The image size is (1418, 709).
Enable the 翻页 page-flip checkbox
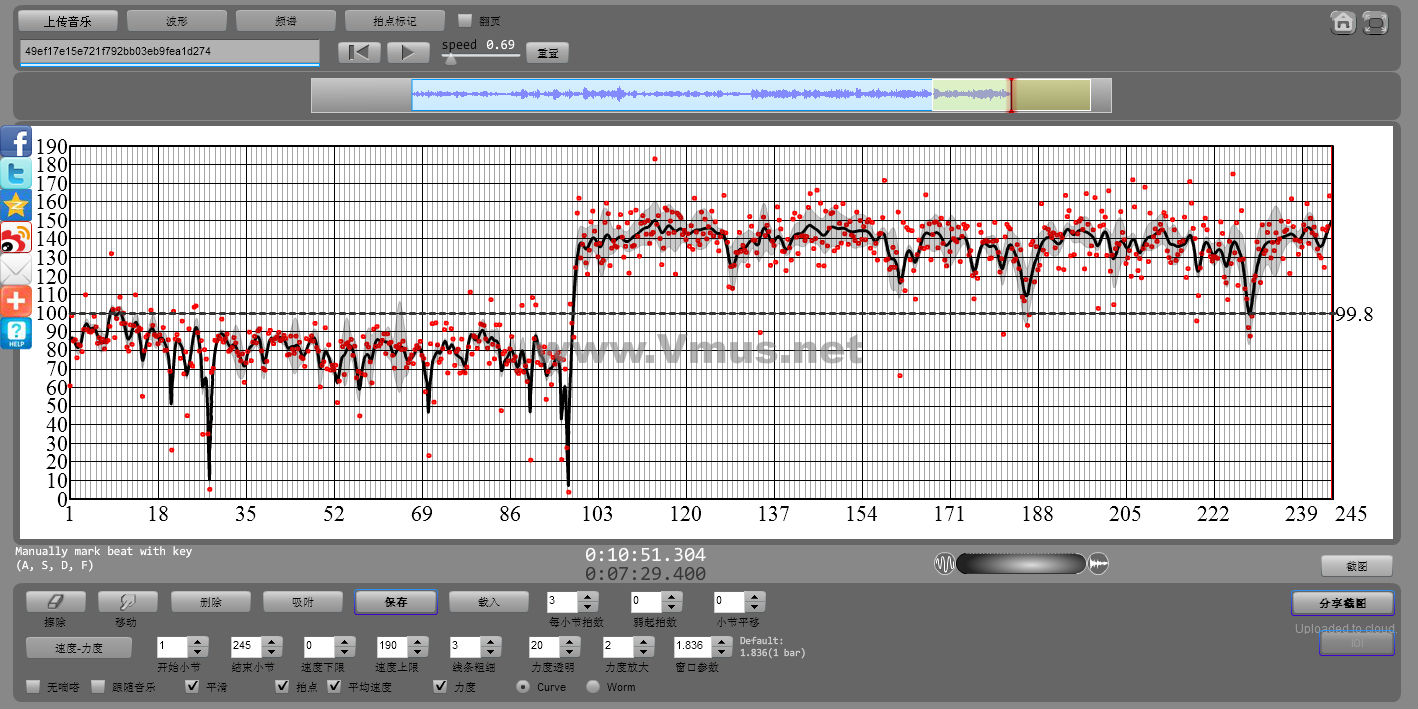[x=465, y=20]
